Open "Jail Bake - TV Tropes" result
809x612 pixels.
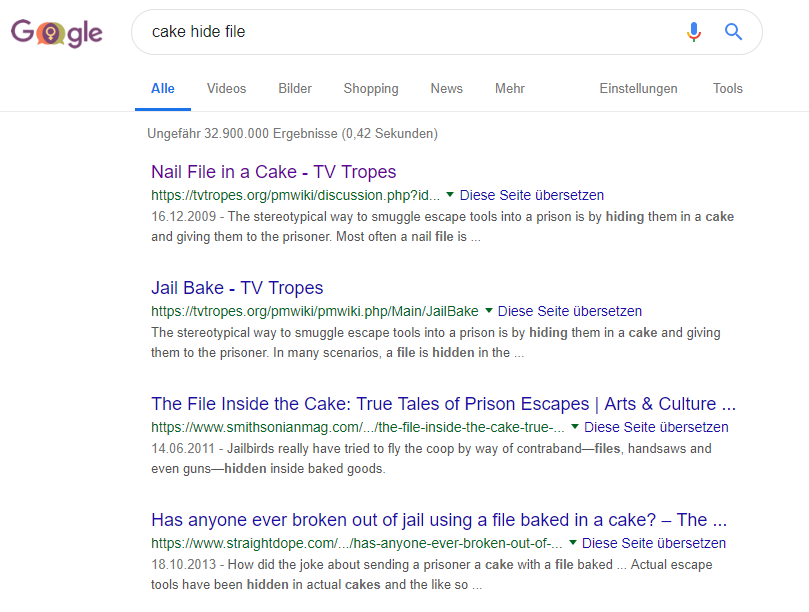click(x=237, y=288)
